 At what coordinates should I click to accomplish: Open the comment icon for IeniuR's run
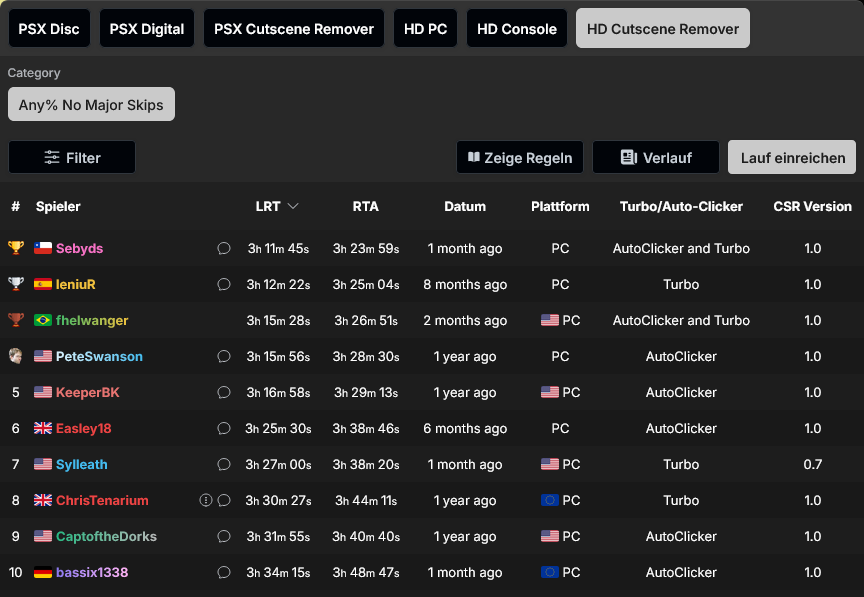coord(224,284)
